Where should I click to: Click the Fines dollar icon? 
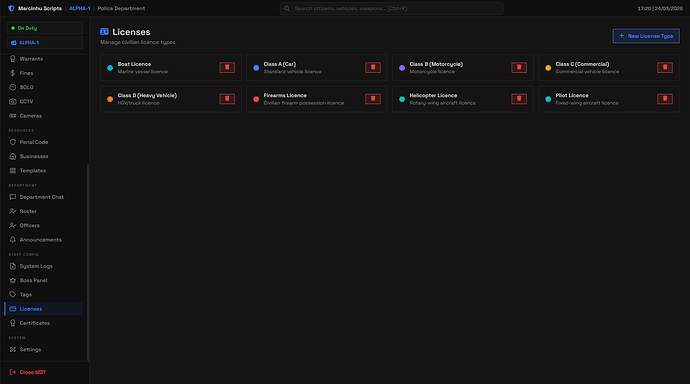pos(13,73)
